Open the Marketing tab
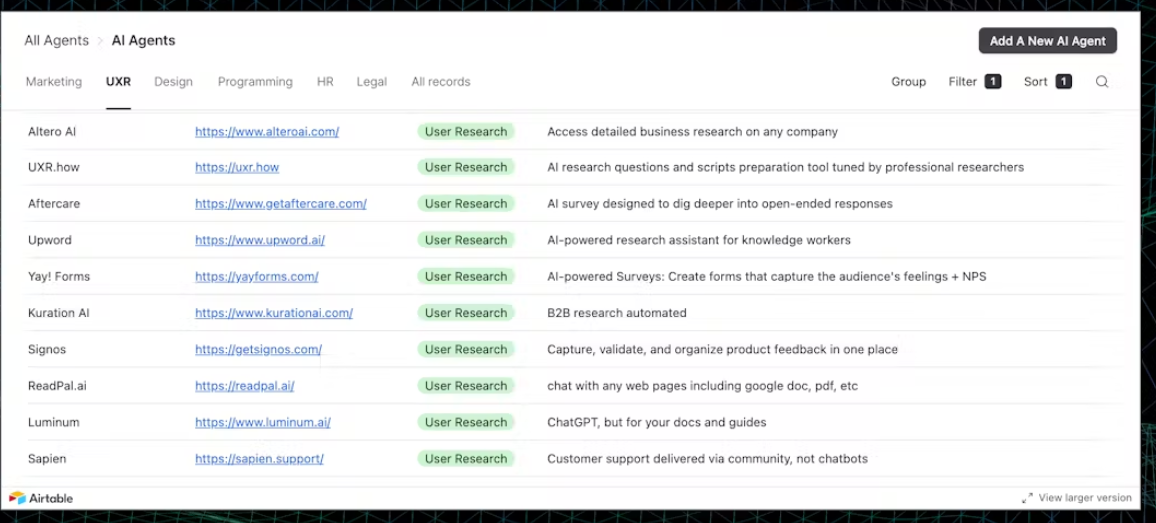1156x523 pixels. coord(54,82)
